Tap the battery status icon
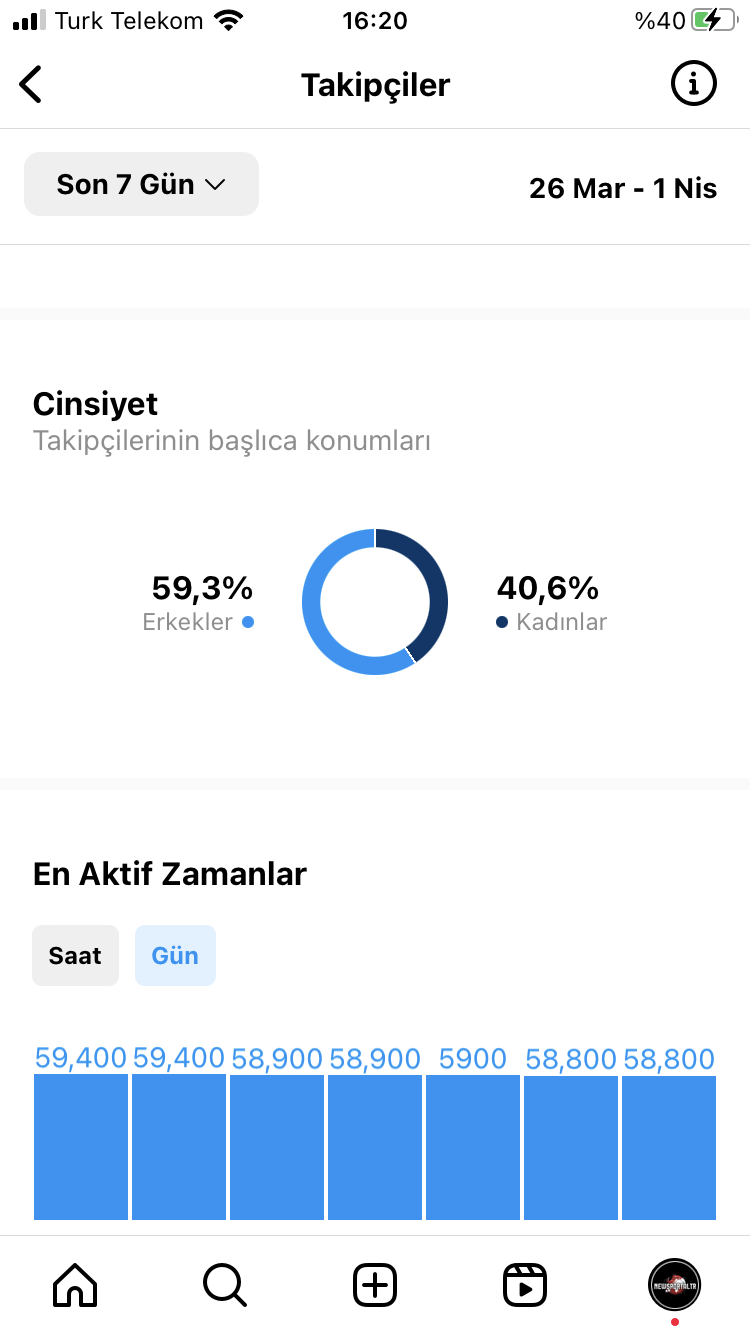The image size is (750, 1334). pos(714,21)
